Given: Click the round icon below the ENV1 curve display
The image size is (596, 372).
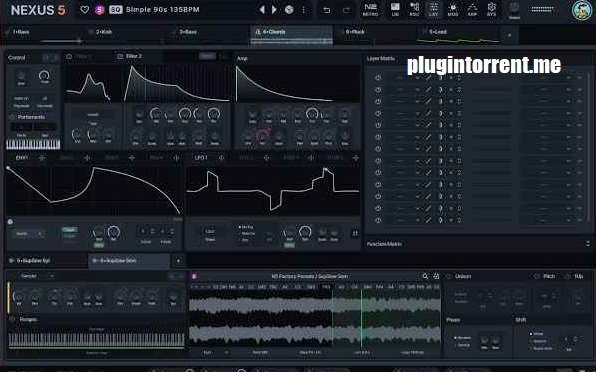Looking at the screenshot, I should pos(10,222).
